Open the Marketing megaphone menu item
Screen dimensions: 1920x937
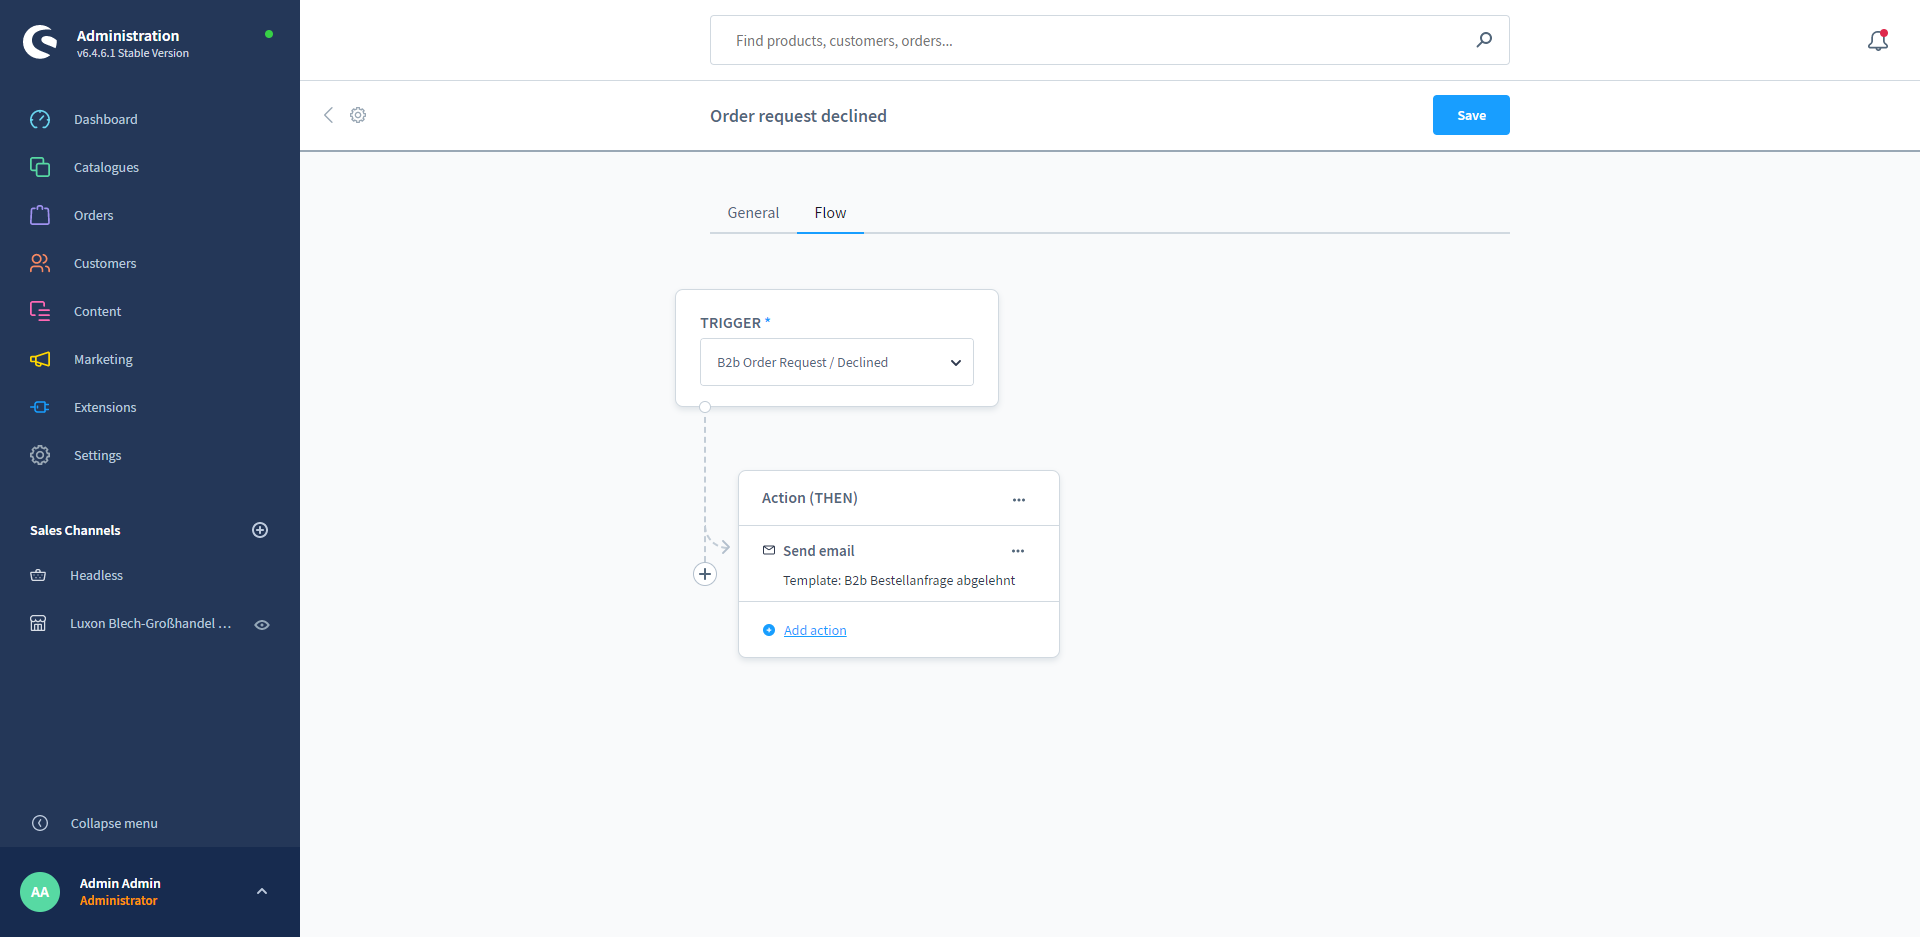pos(102,359)
